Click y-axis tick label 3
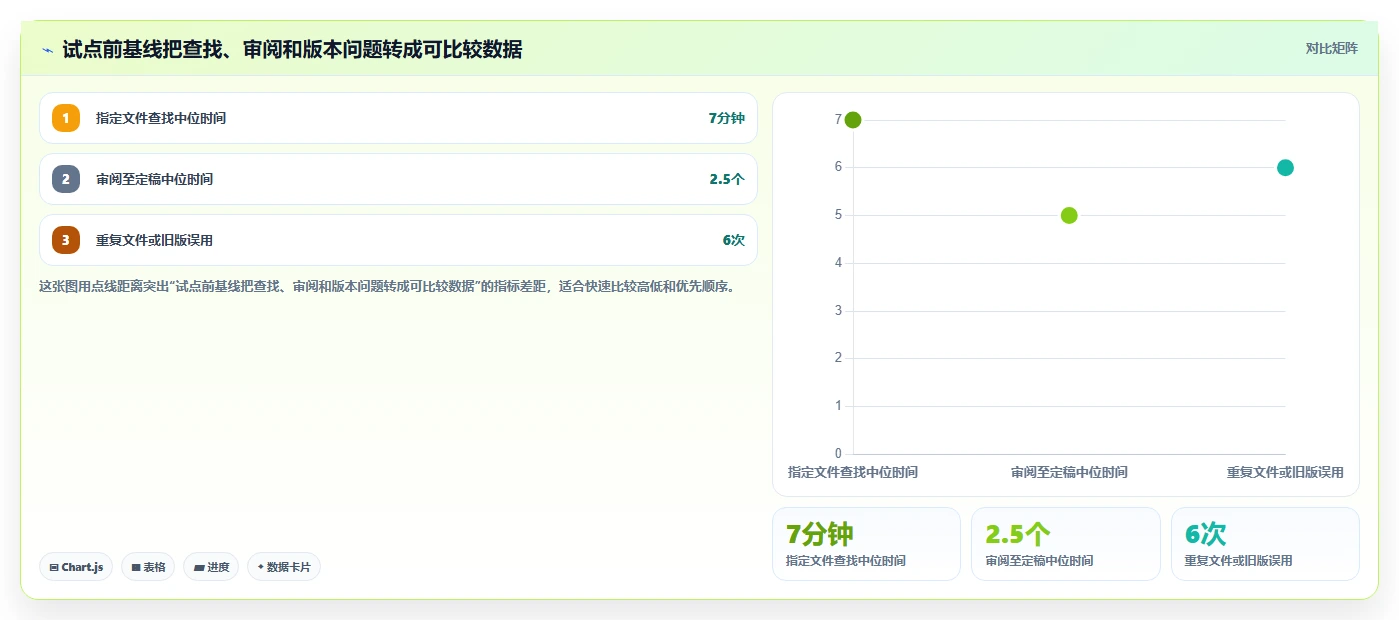The width and height of the screenshot is (1399, 620). tap(838, 311)
